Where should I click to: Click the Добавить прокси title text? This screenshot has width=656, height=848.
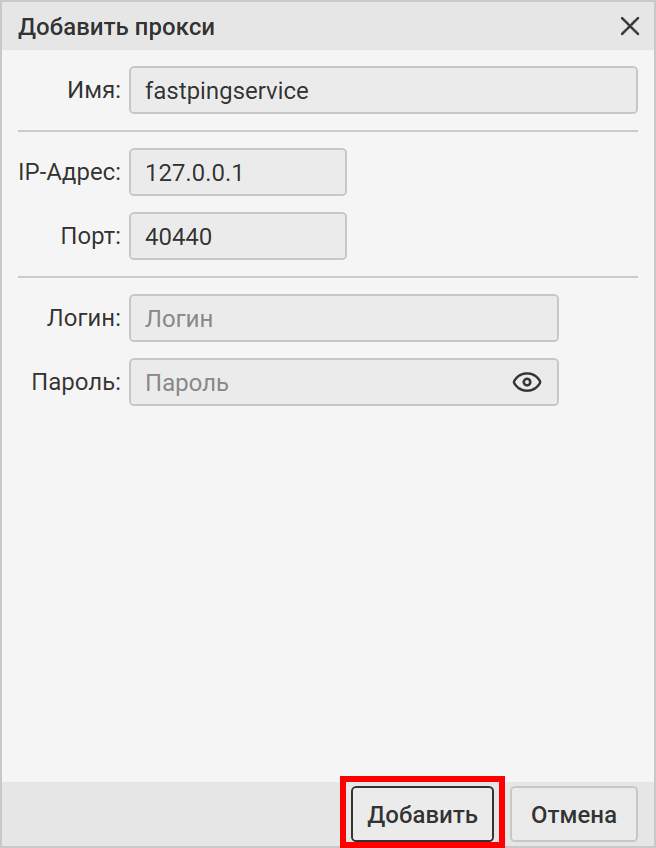pos(117,27)
